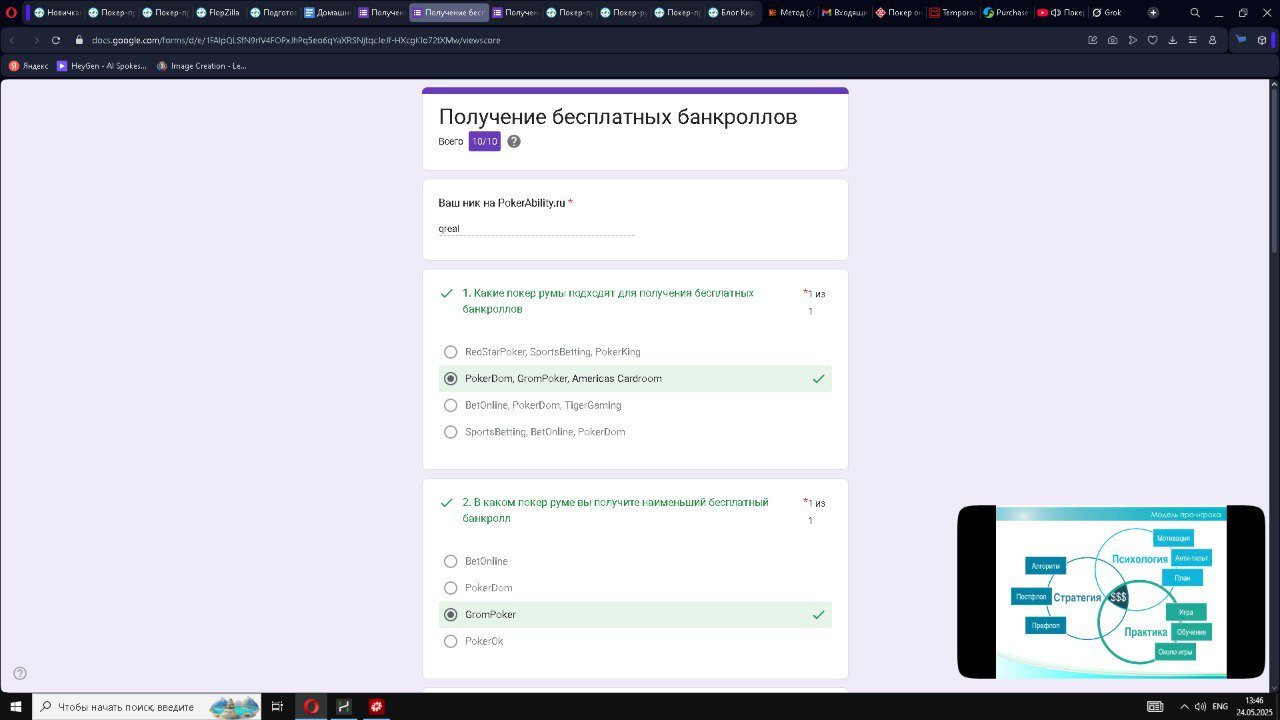Select the BetOnline radio in question 2
The height and width of the screenshot is (720, 1280).
[450, 561]
